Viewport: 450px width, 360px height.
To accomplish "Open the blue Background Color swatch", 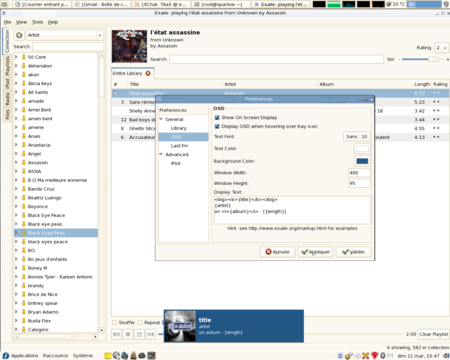I will [x=362, y=161].
